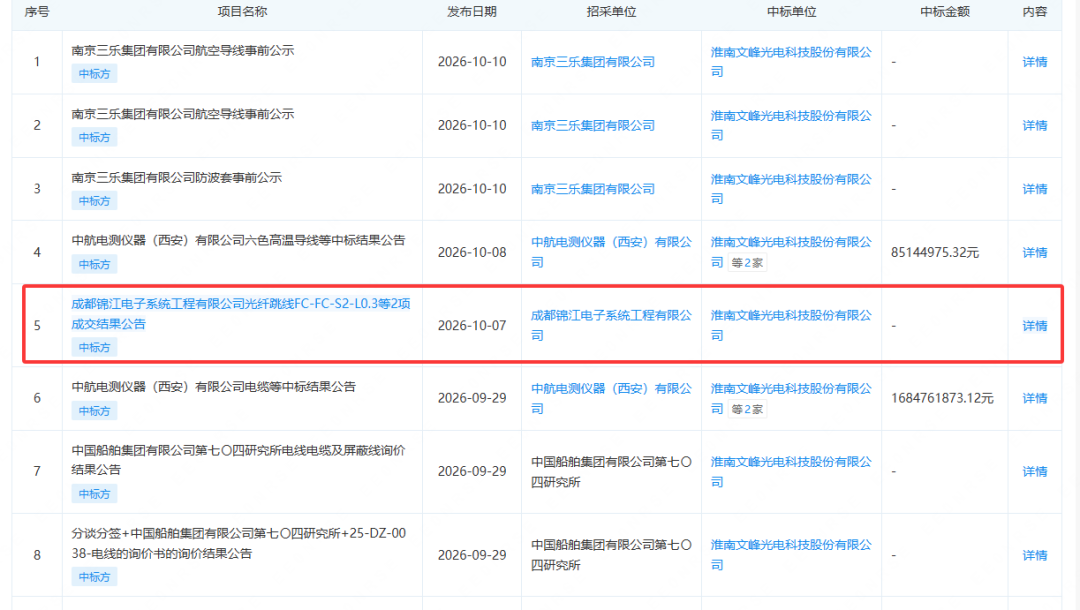Image resolution: width=1080 pixels, height=610 pixels.
Task: Click 南京三乐集团有限公司 buyer link in row 1
Action: pyautogui.click(x=592, y=62)
